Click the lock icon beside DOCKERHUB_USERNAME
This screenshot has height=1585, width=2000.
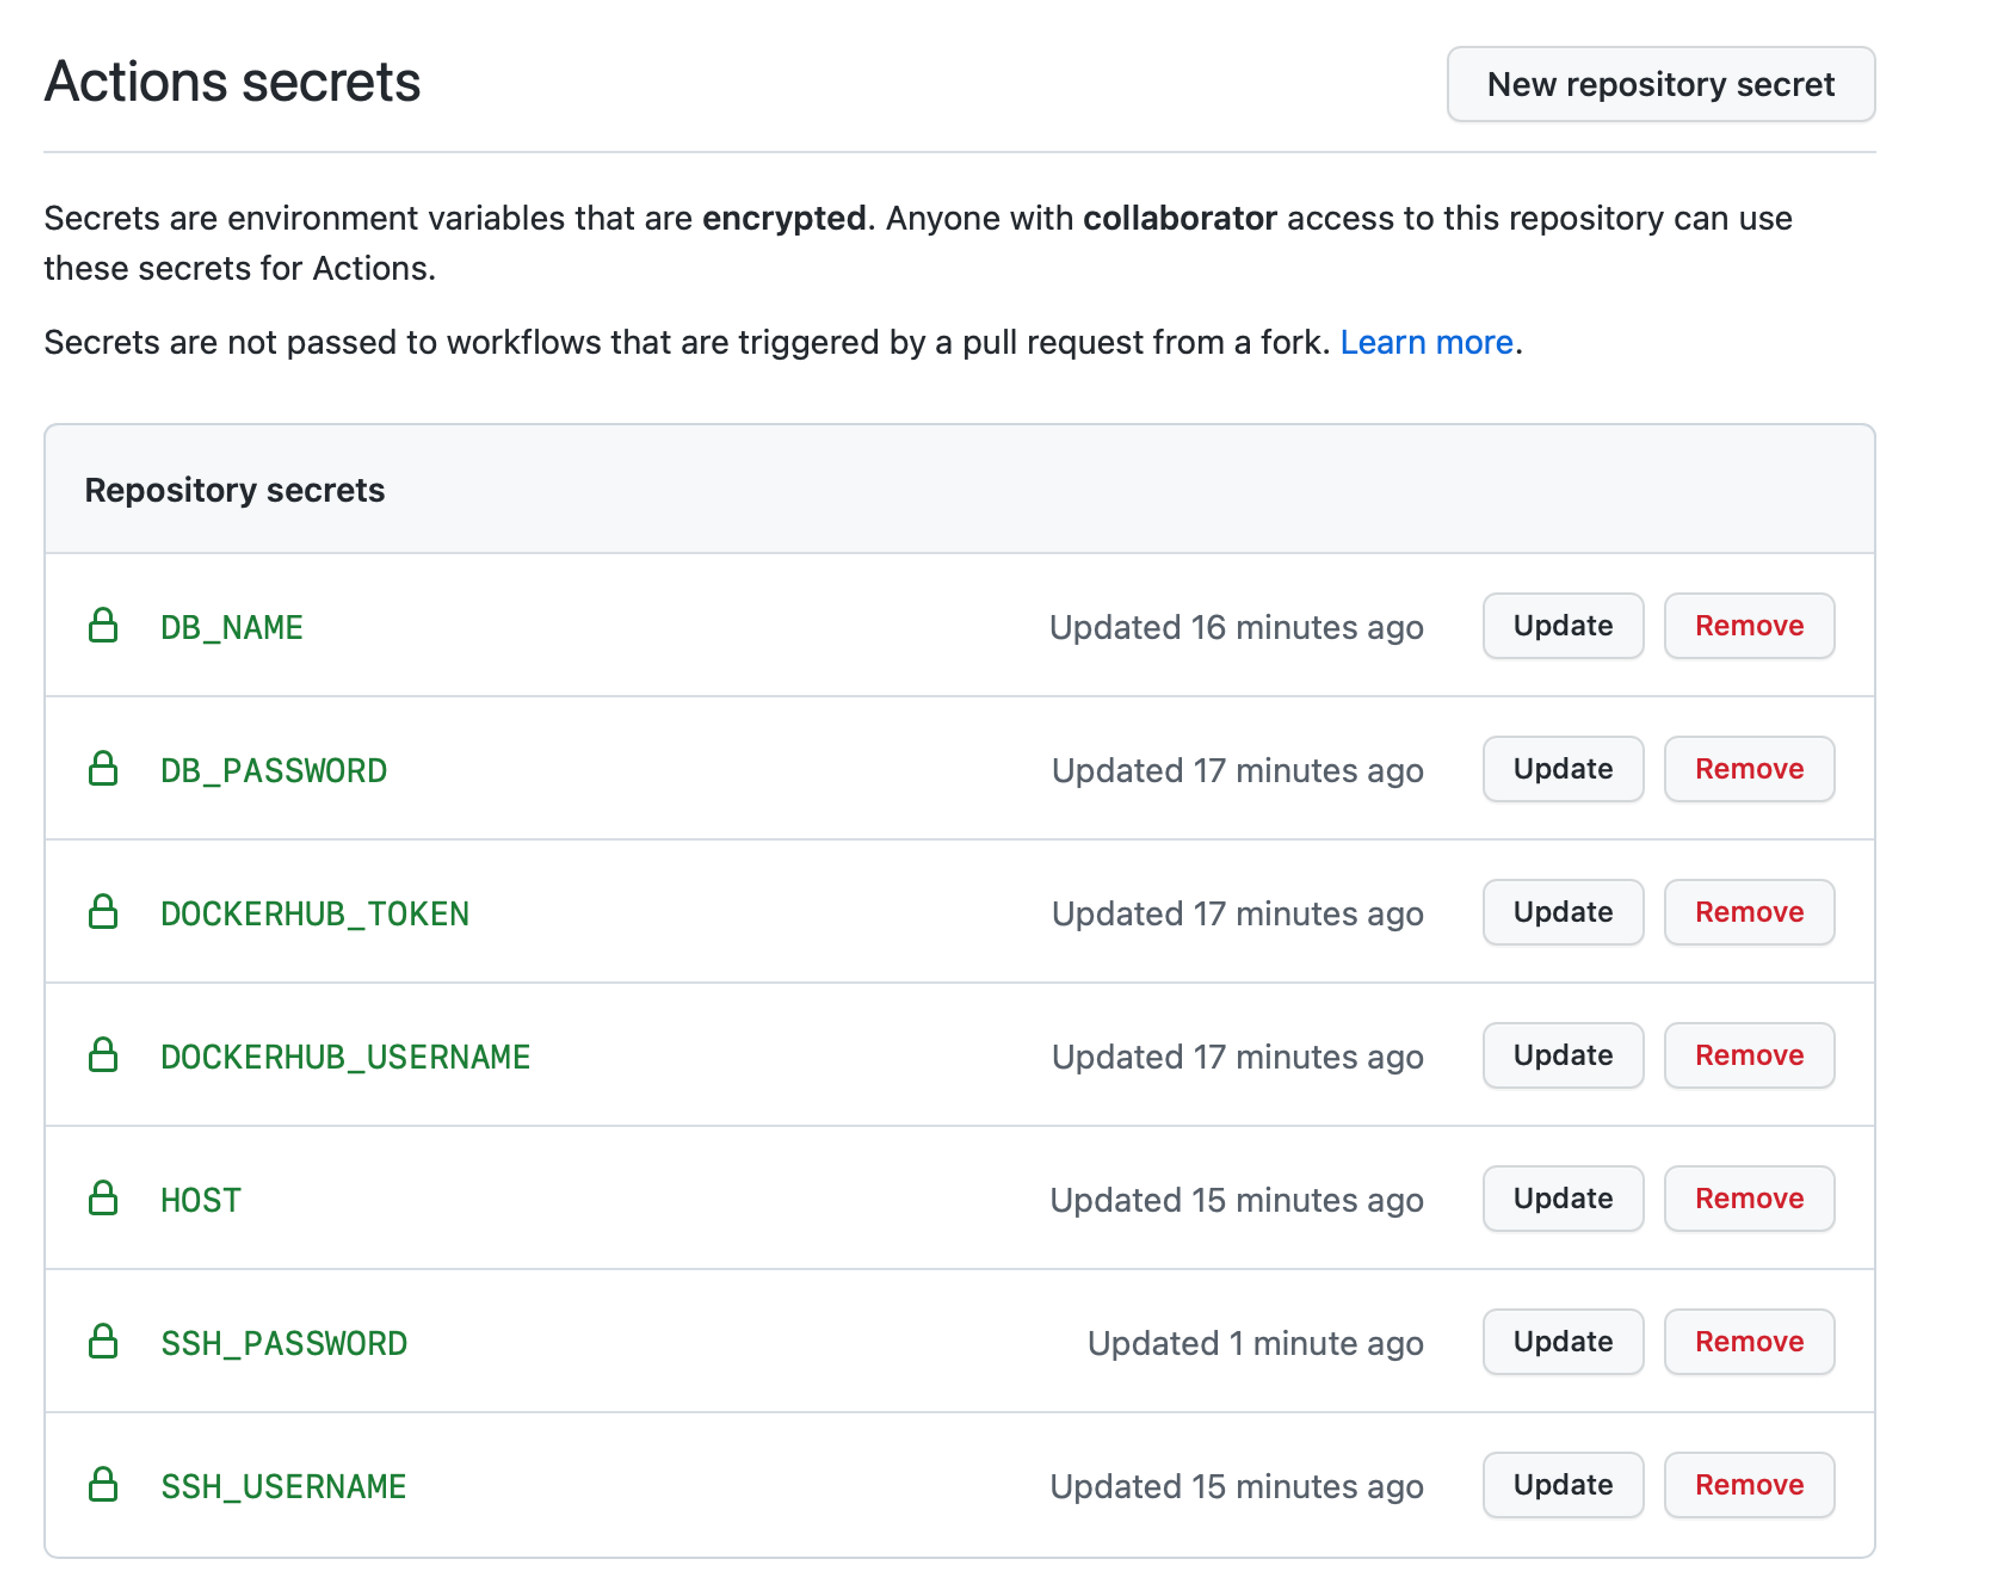[103, 1055]
